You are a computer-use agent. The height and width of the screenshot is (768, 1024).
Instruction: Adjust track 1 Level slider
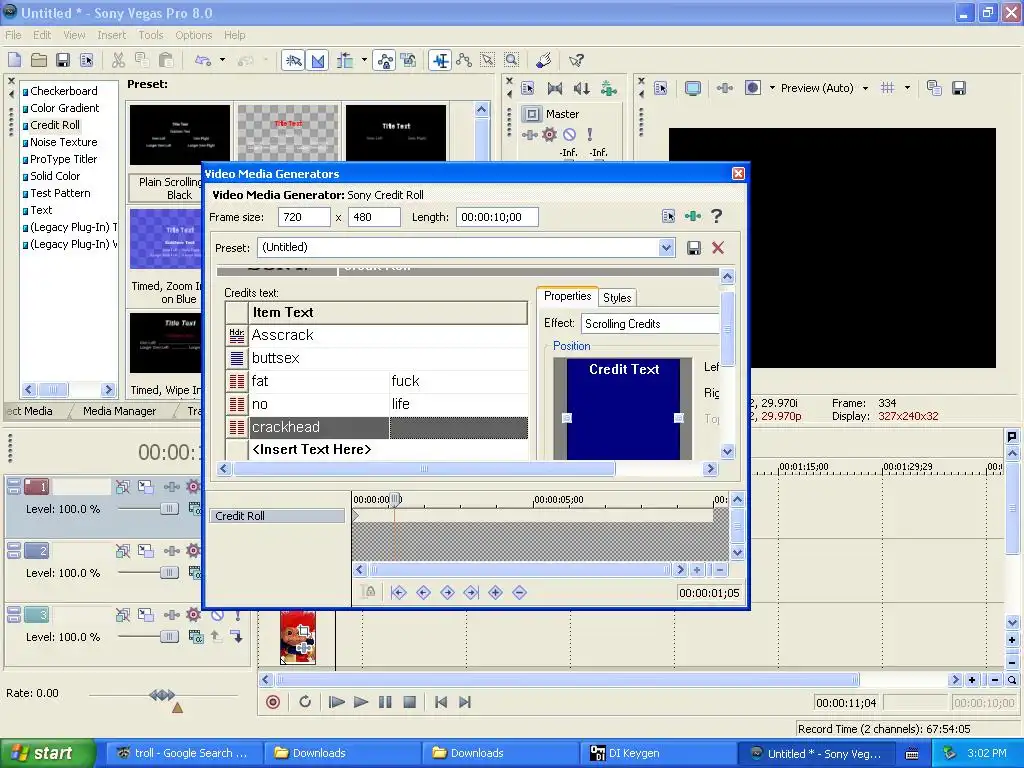[169, 509]
